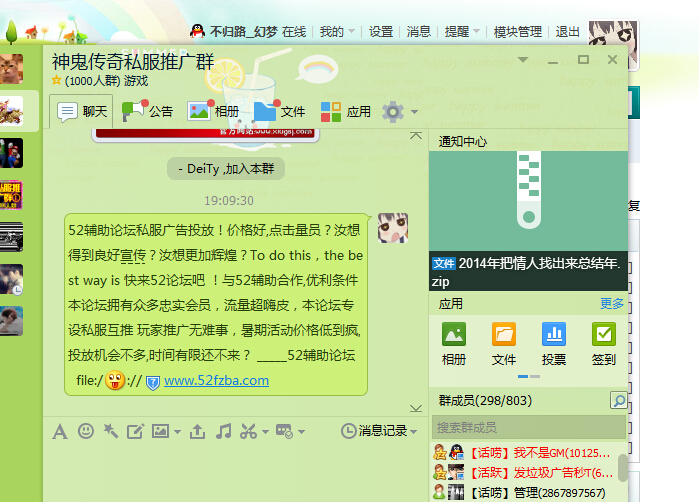Click the 通知中心 header
Screen dimensions: 699x502
point(463,141)
